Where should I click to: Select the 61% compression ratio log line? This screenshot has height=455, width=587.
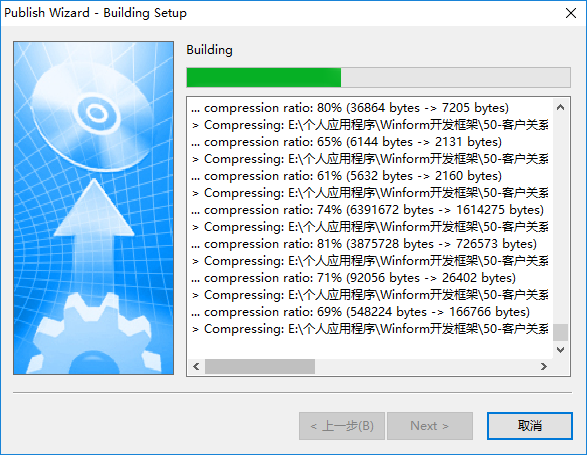(346, 176)
